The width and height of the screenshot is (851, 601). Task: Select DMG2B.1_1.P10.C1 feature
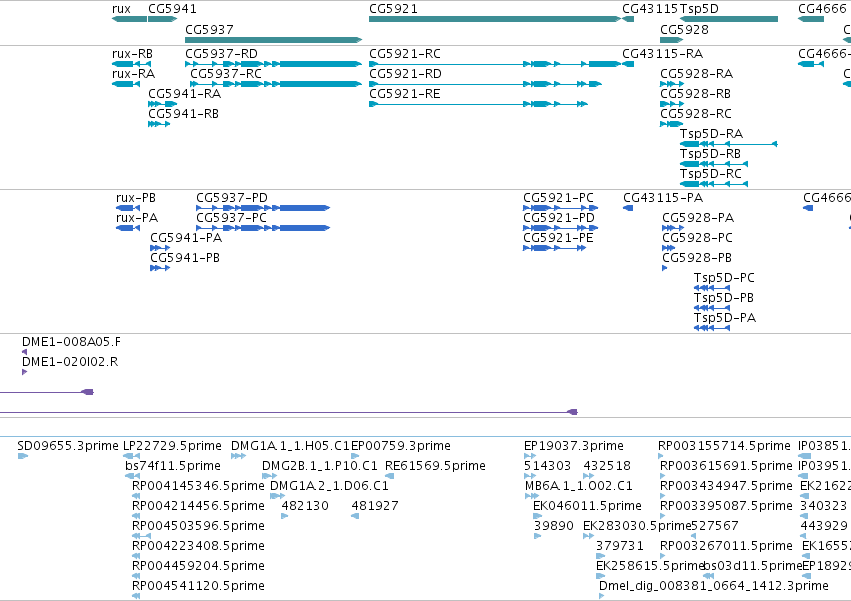pyautogui.click(x=270, y=476)
